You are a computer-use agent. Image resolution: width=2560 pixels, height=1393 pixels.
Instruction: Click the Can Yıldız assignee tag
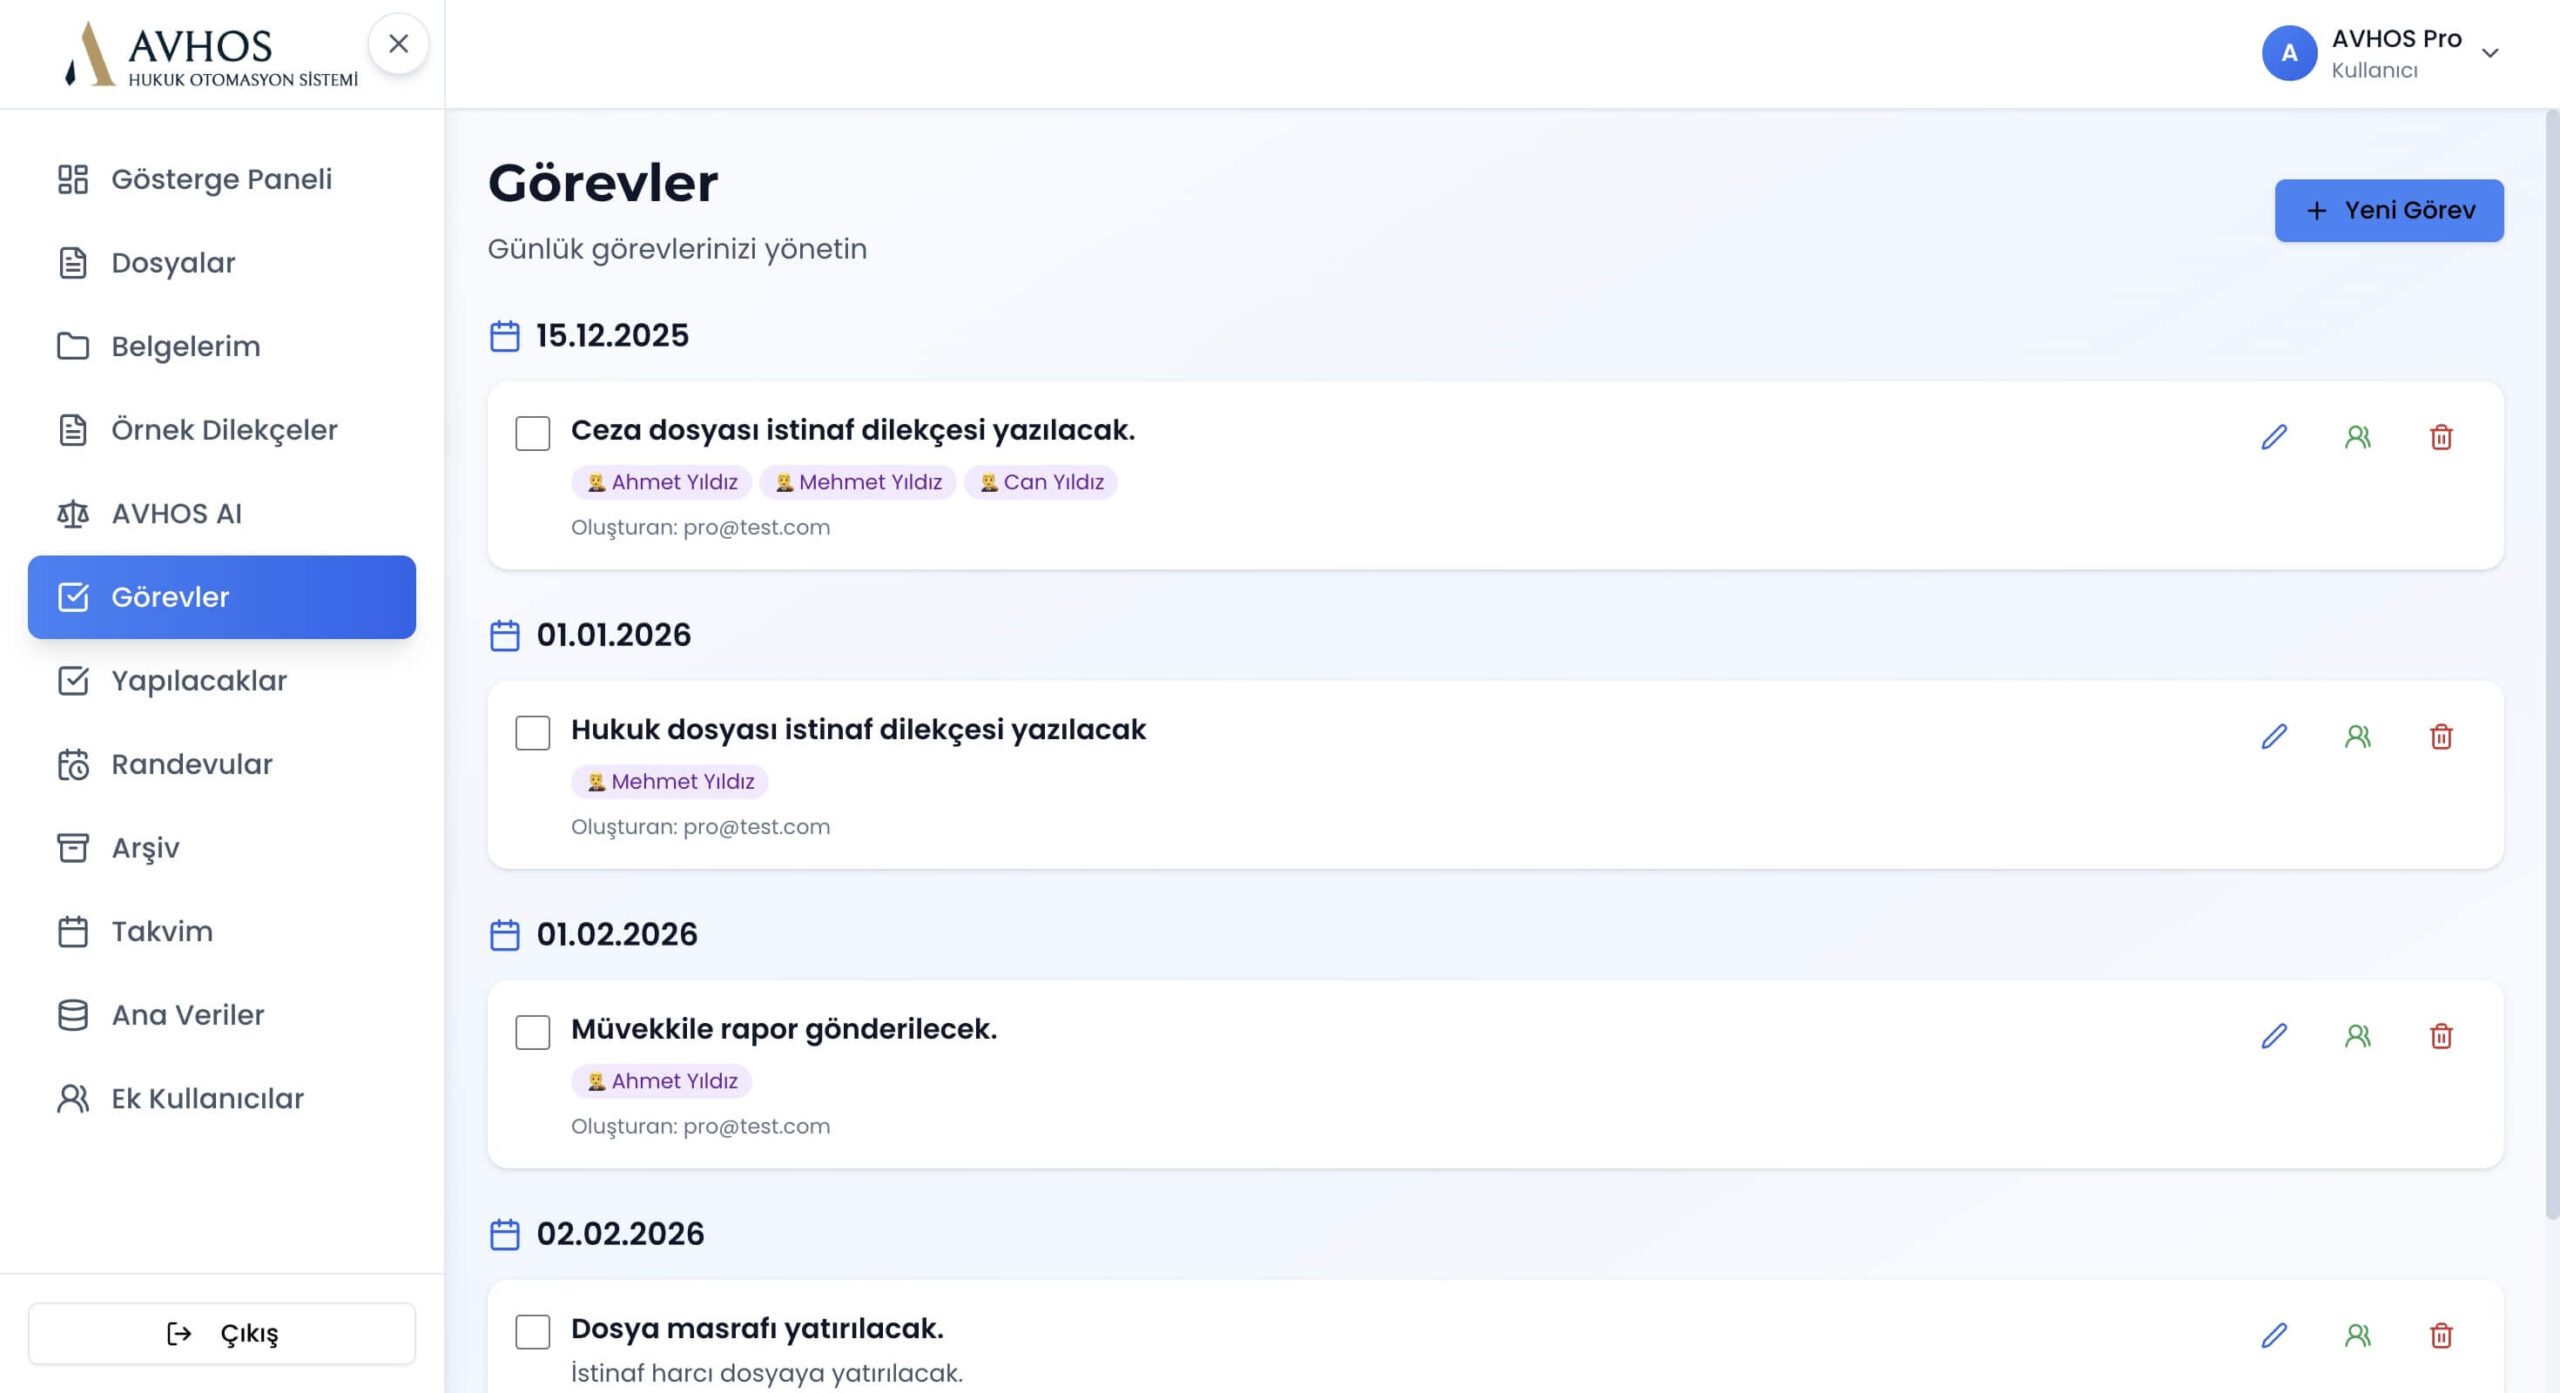(1041, 482)
